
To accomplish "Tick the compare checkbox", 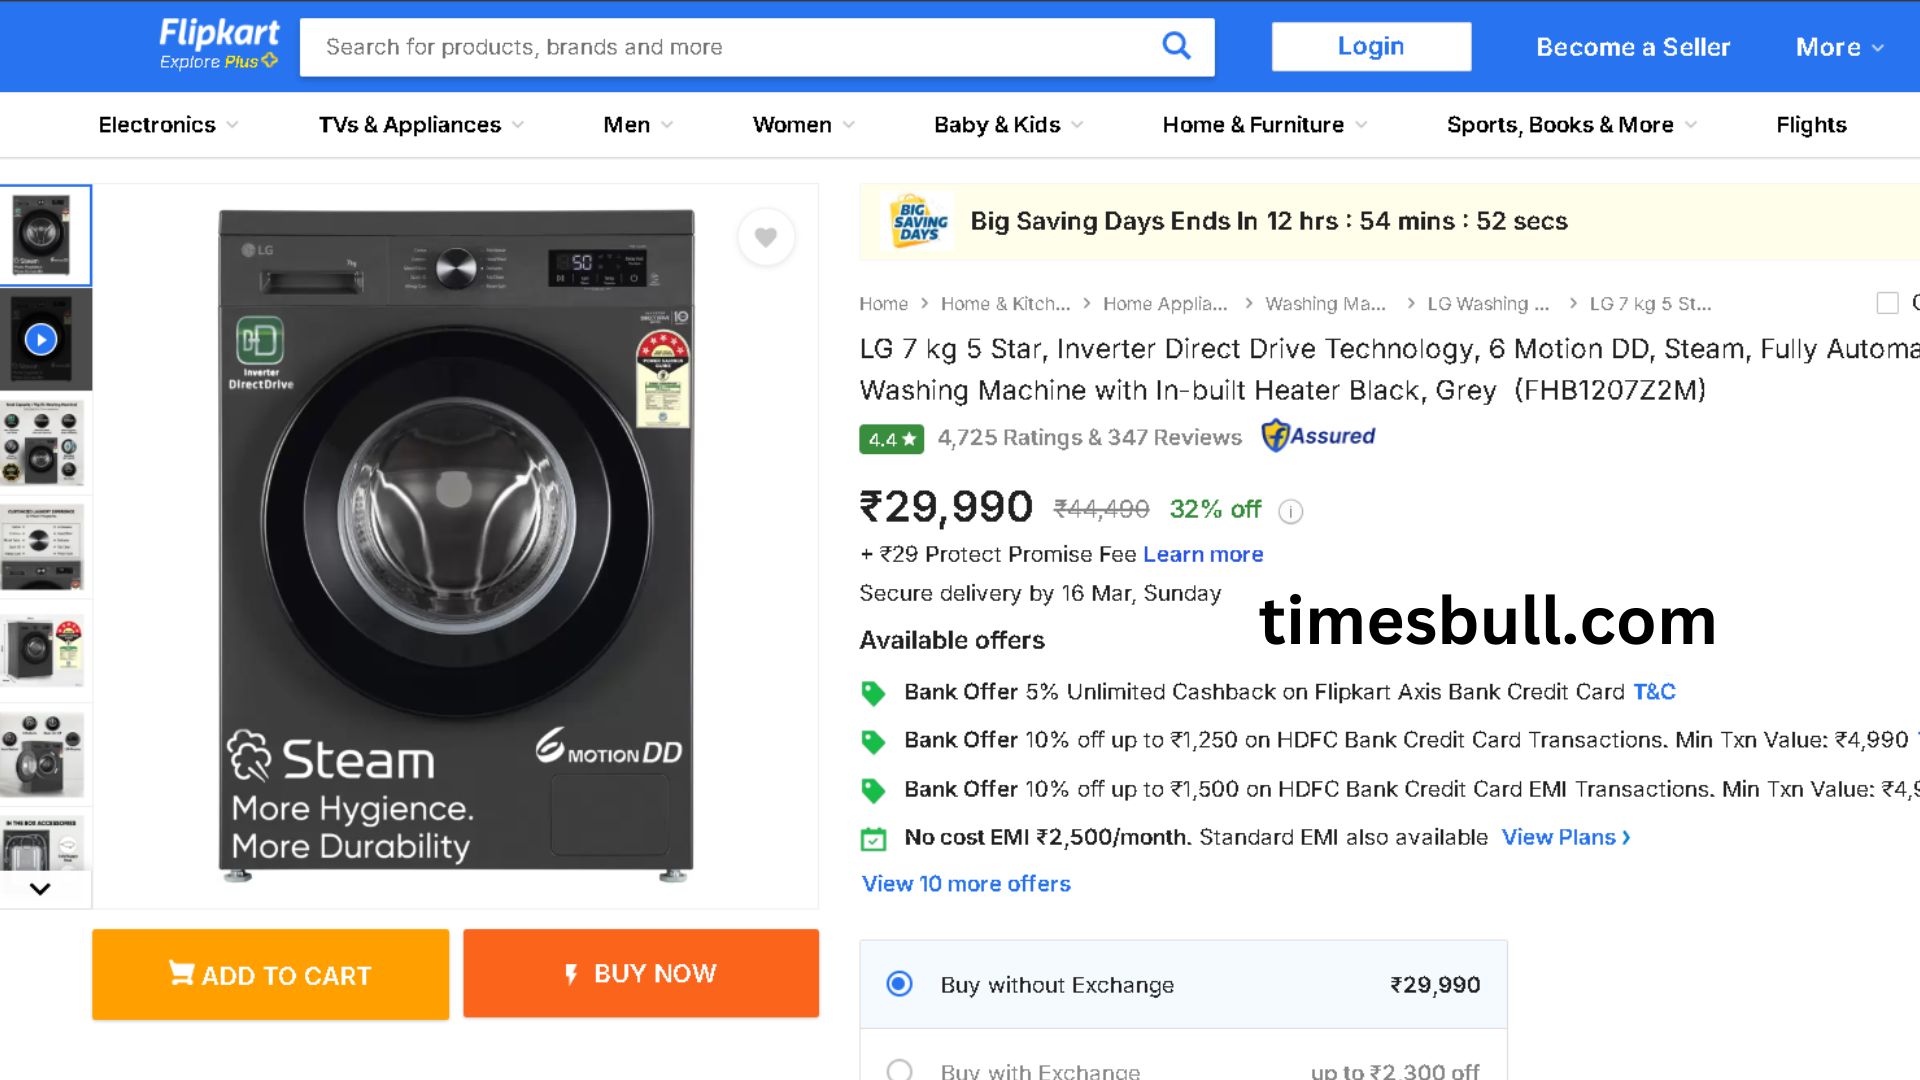I will click(1887, 303).
